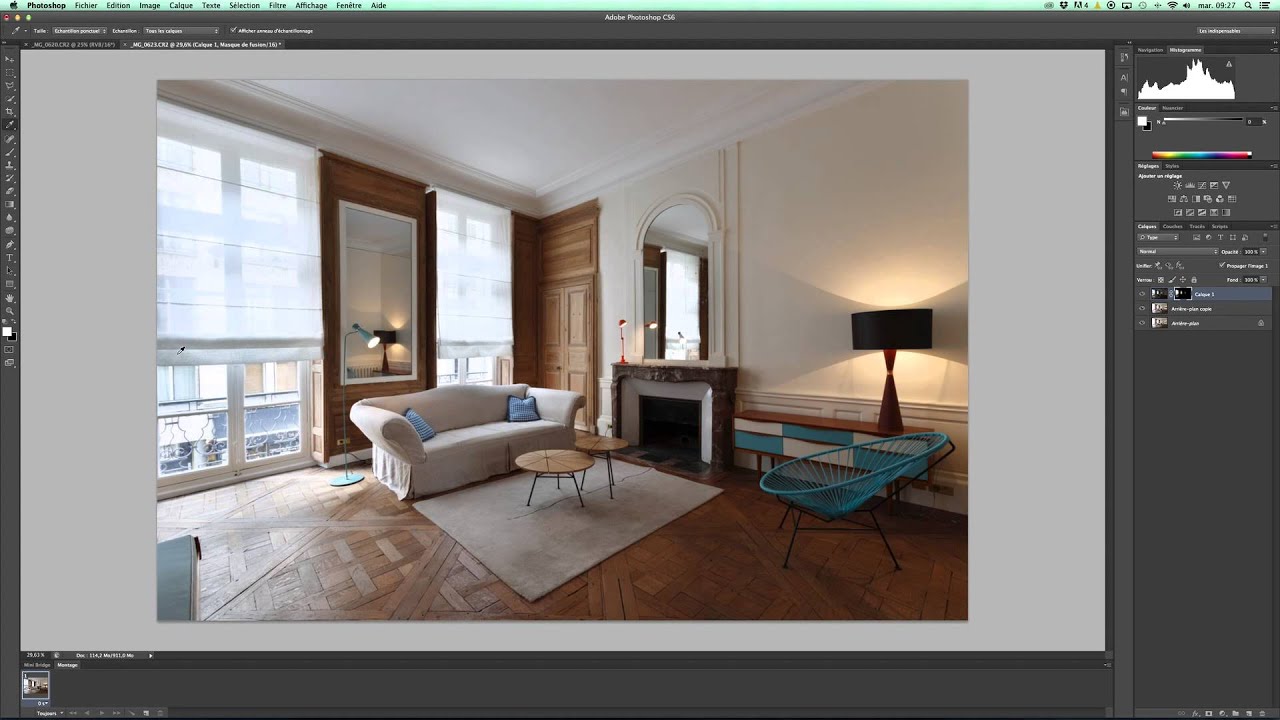Toggle Propager l'image 1 checkbox

tap(1222, 265)
